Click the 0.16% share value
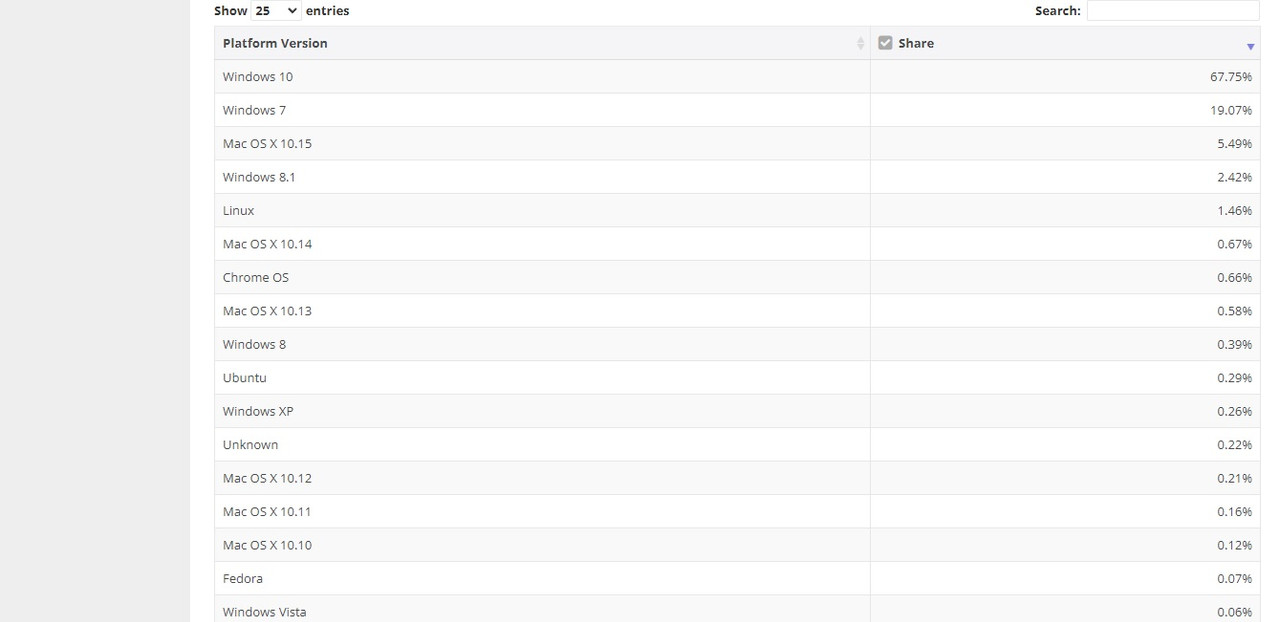Viewport: 1280px width, 622px height. tap(1235, 512)
